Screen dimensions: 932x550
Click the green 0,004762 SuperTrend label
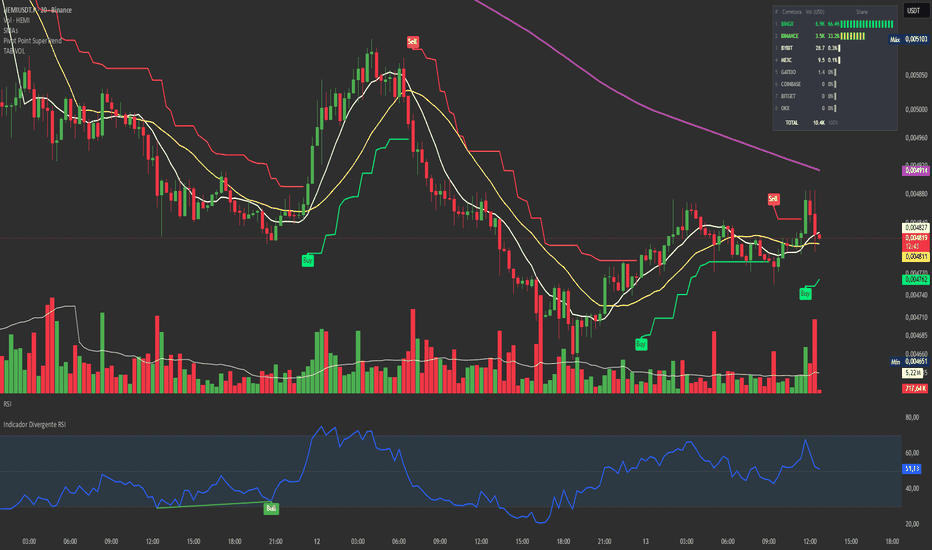pos(915,279)
